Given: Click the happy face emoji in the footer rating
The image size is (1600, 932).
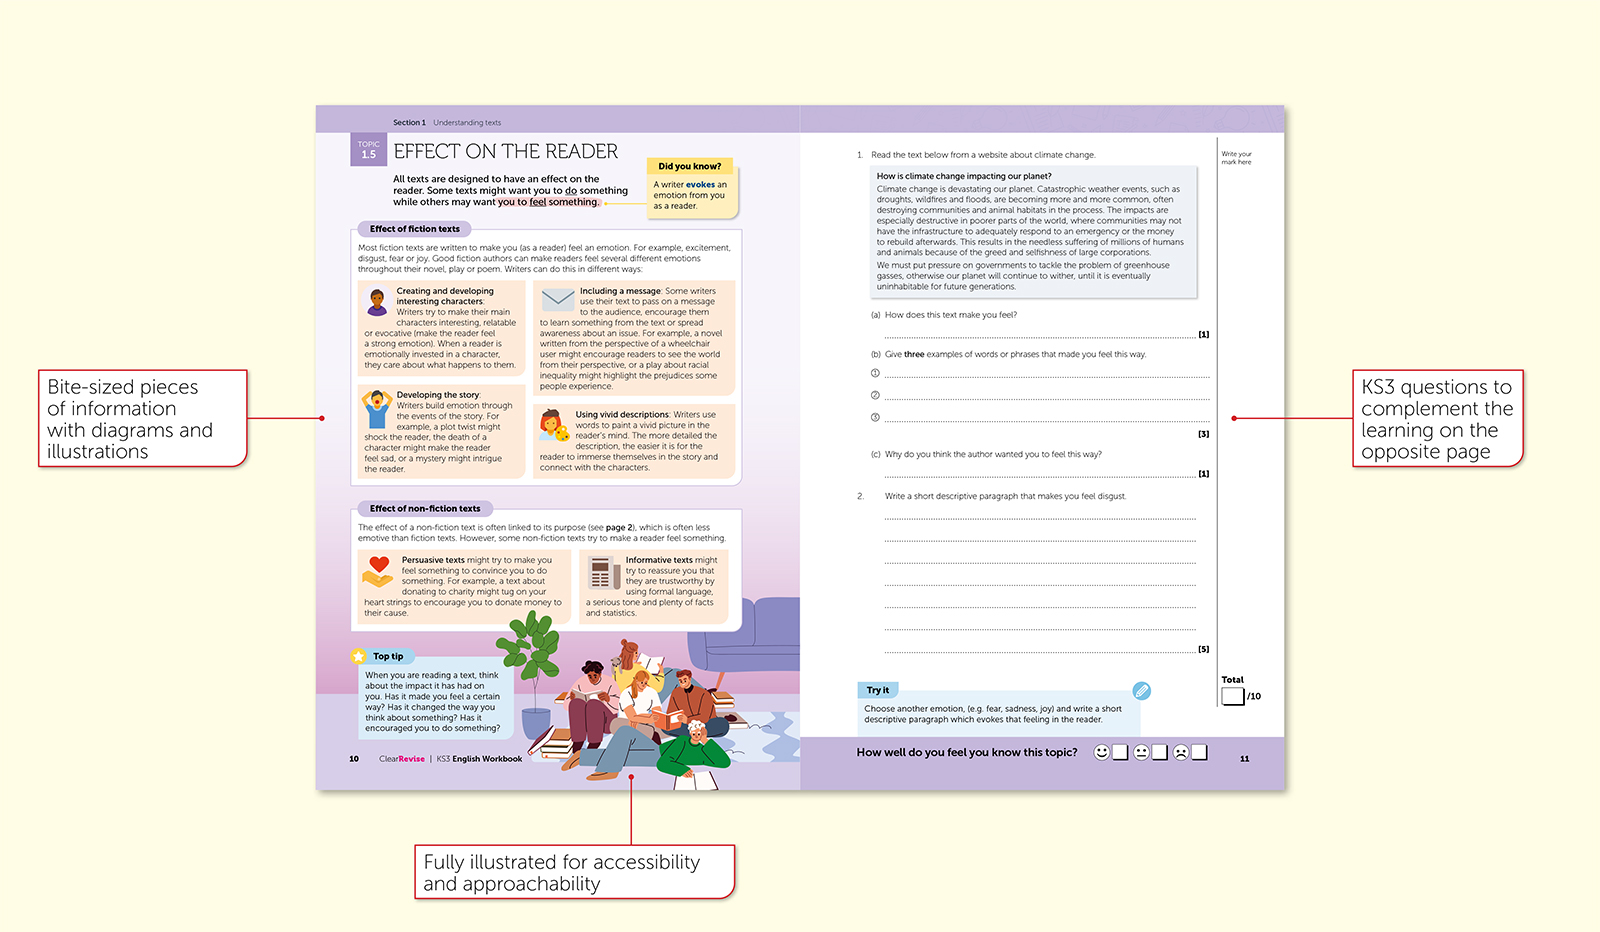Looking at the screenshot, I should [1102, 752].
